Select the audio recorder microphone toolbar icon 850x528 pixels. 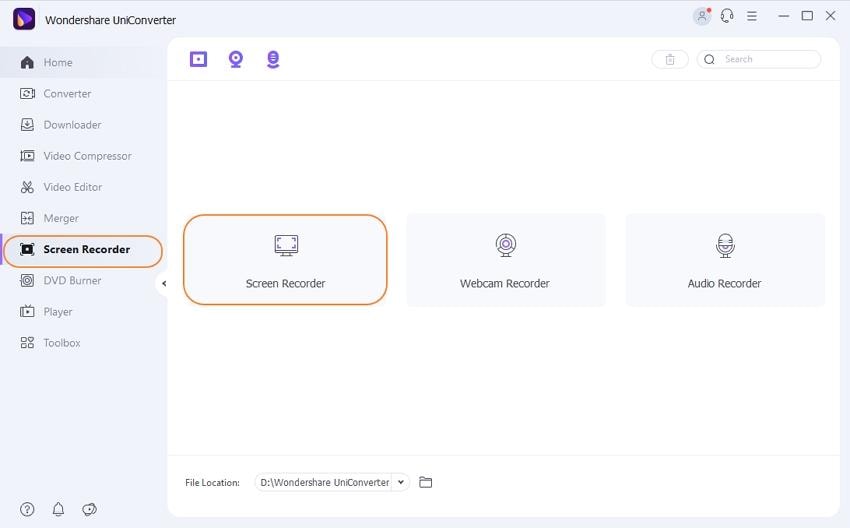coord(273,59)
